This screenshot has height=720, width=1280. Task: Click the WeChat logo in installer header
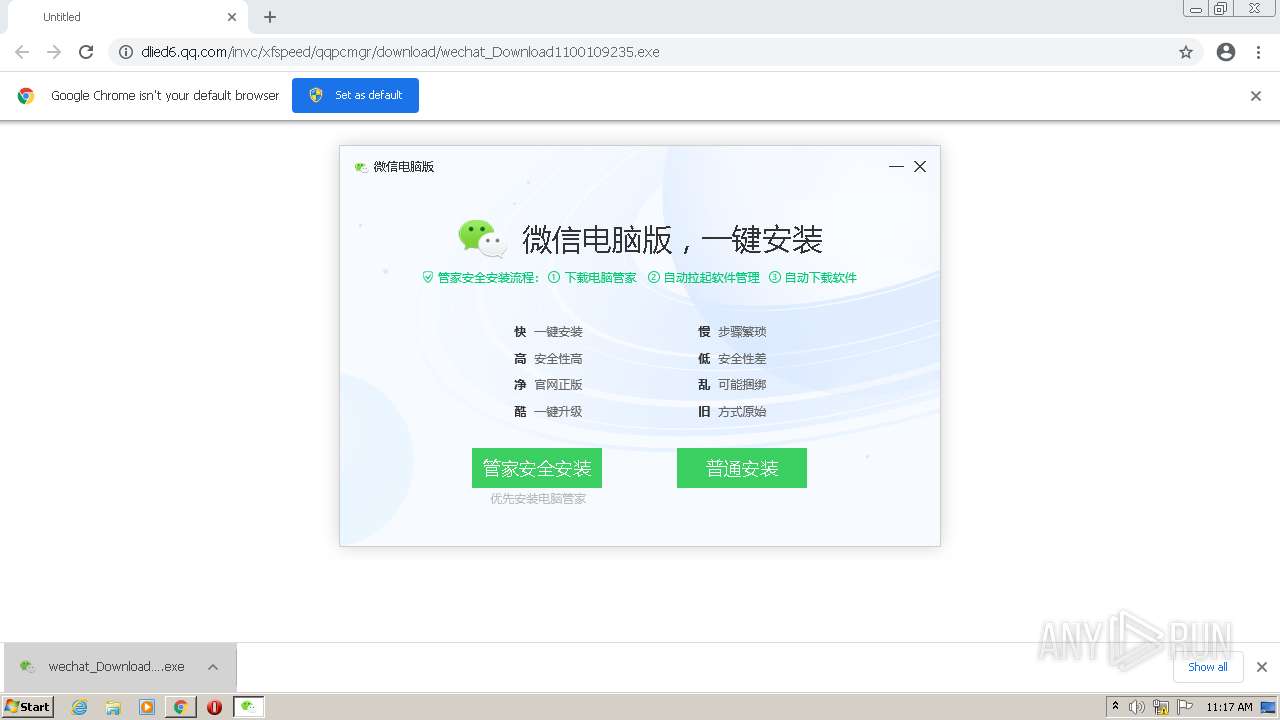tap(482, 239)
